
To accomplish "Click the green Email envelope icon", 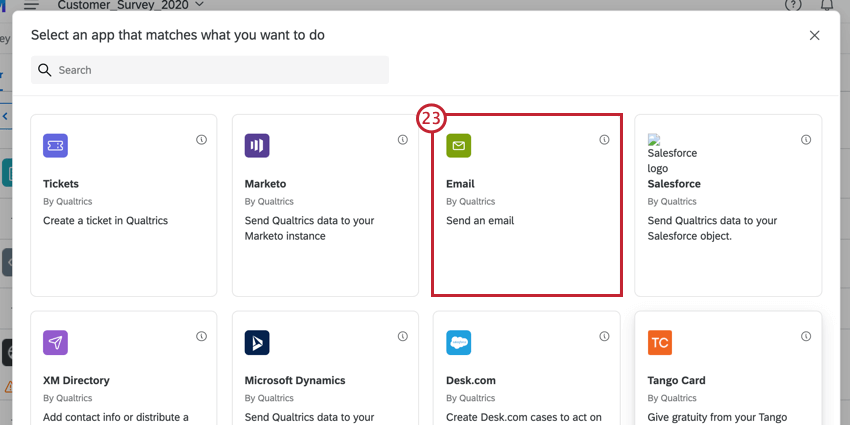I will [x=458, y=146].
